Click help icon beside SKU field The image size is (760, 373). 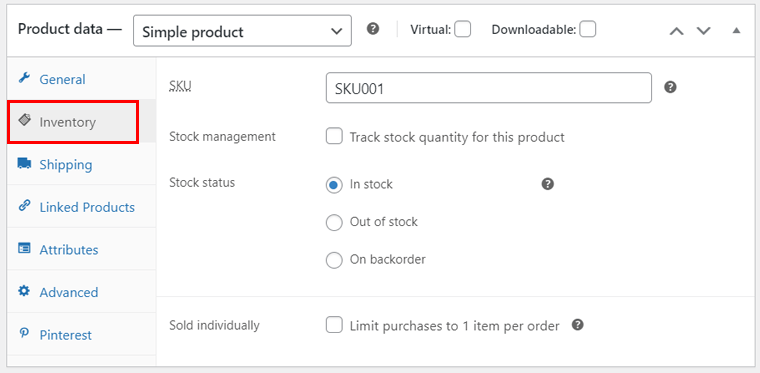click(x=670, y=87)
